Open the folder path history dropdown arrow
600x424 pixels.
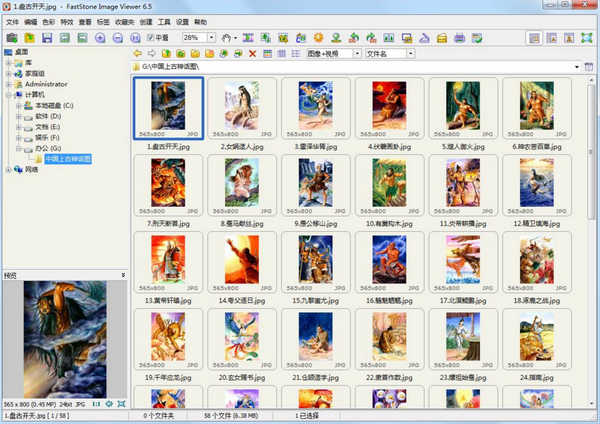(x=577, y=67)
